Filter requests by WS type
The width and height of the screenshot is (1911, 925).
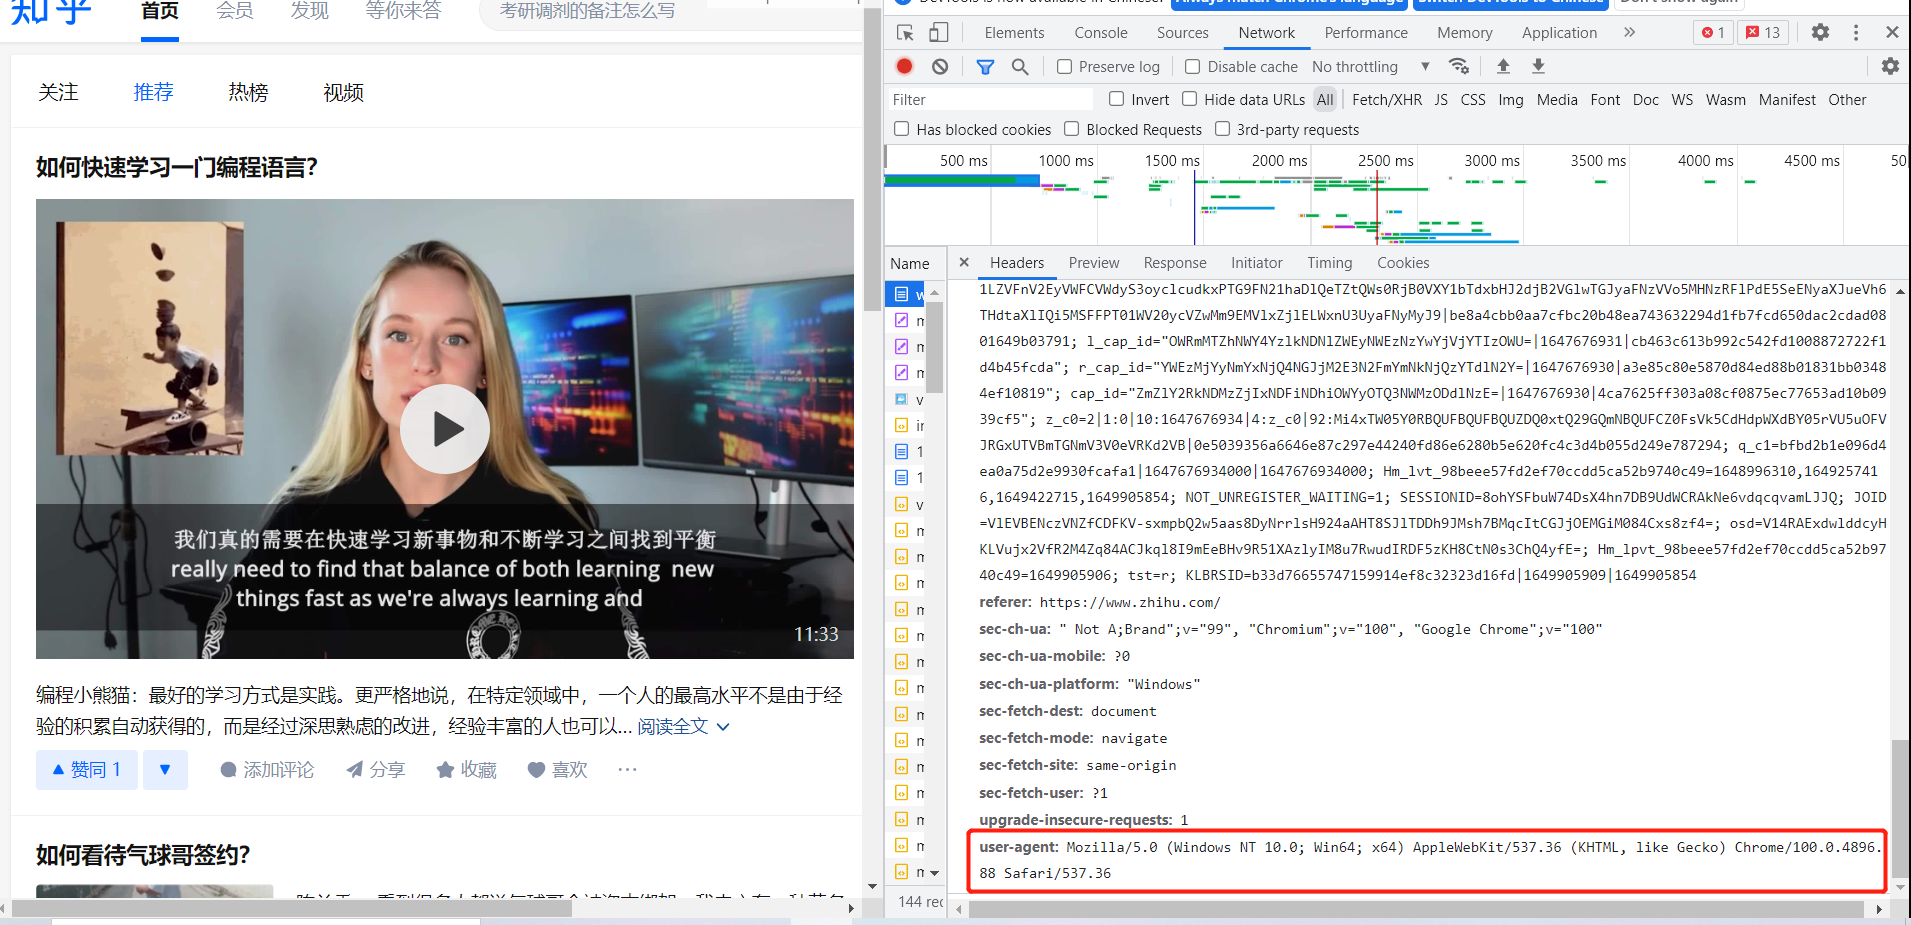(1682, 99)
